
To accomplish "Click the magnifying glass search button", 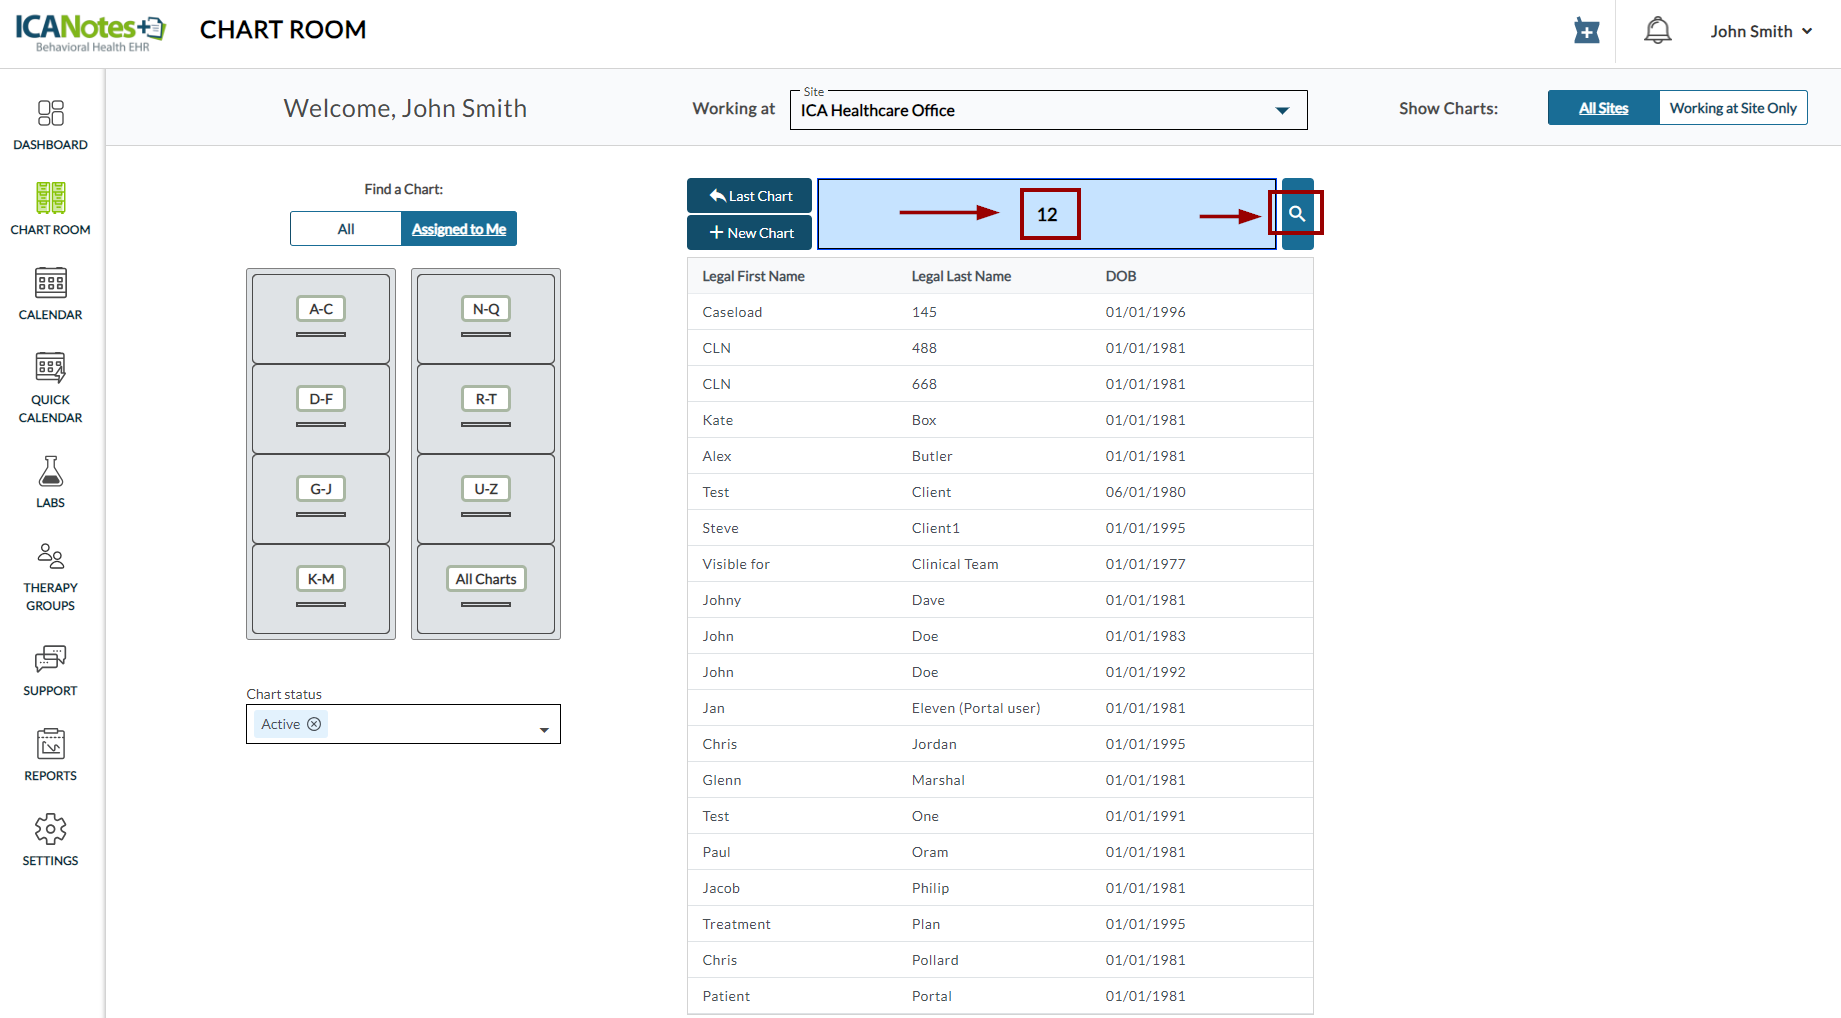I will pos(1297,214).
